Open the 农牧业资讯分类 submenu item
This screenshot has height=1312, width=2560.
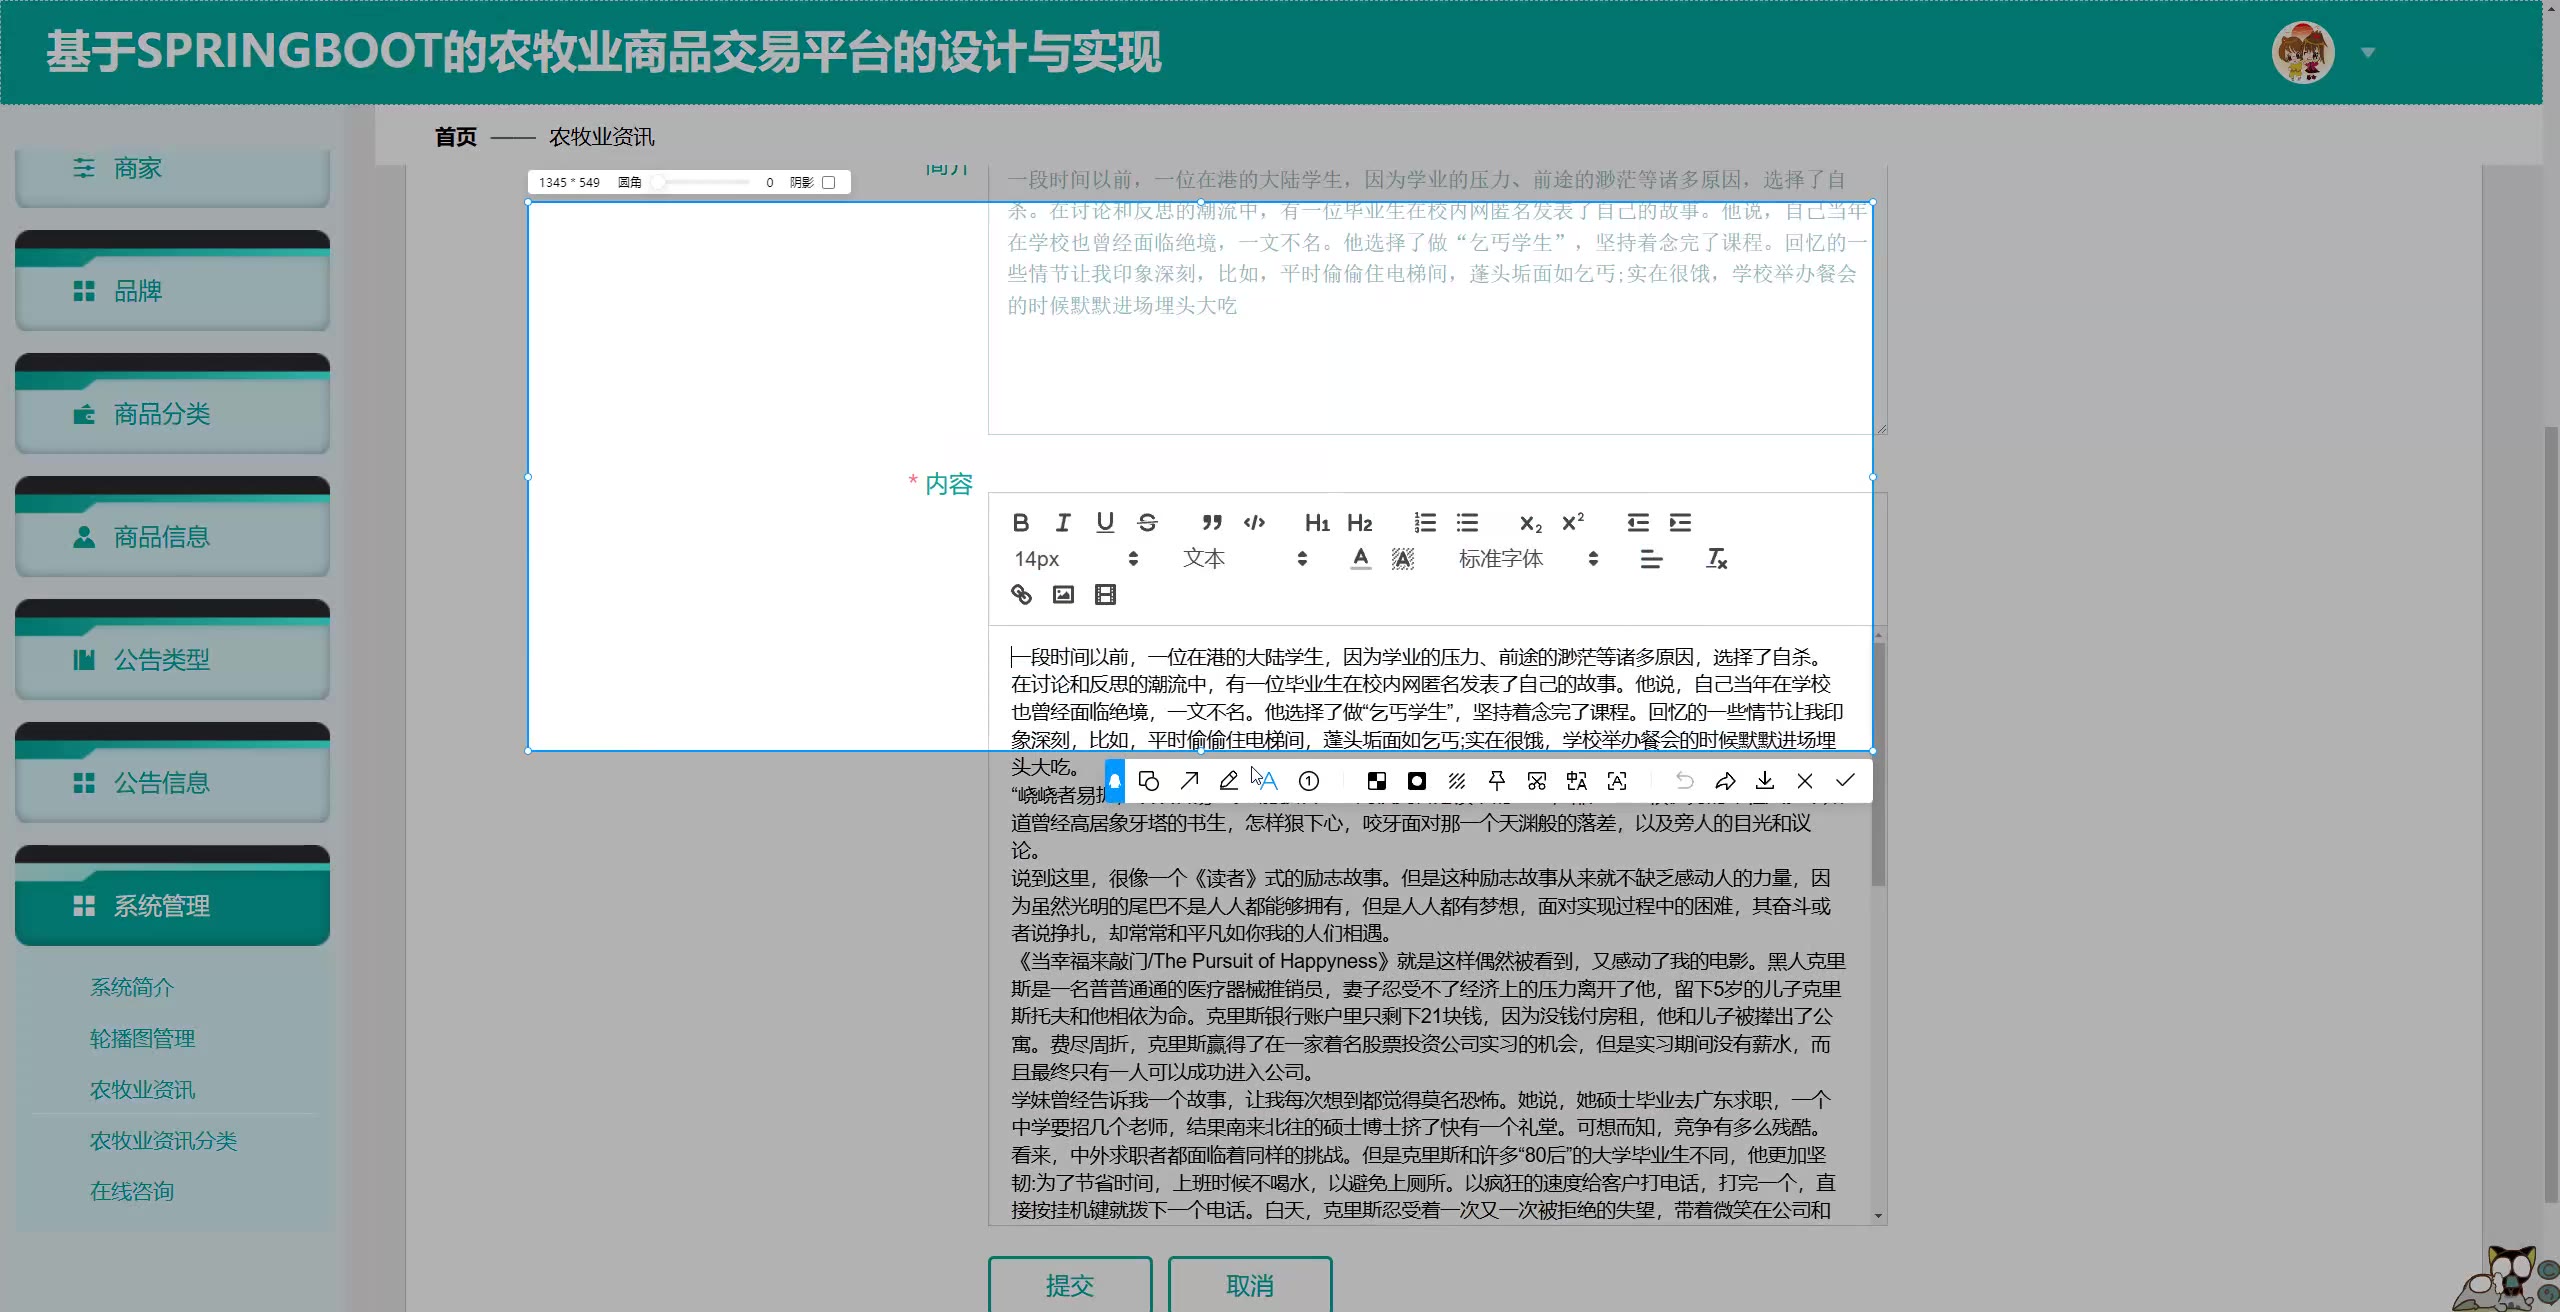tap(163, 1140)
